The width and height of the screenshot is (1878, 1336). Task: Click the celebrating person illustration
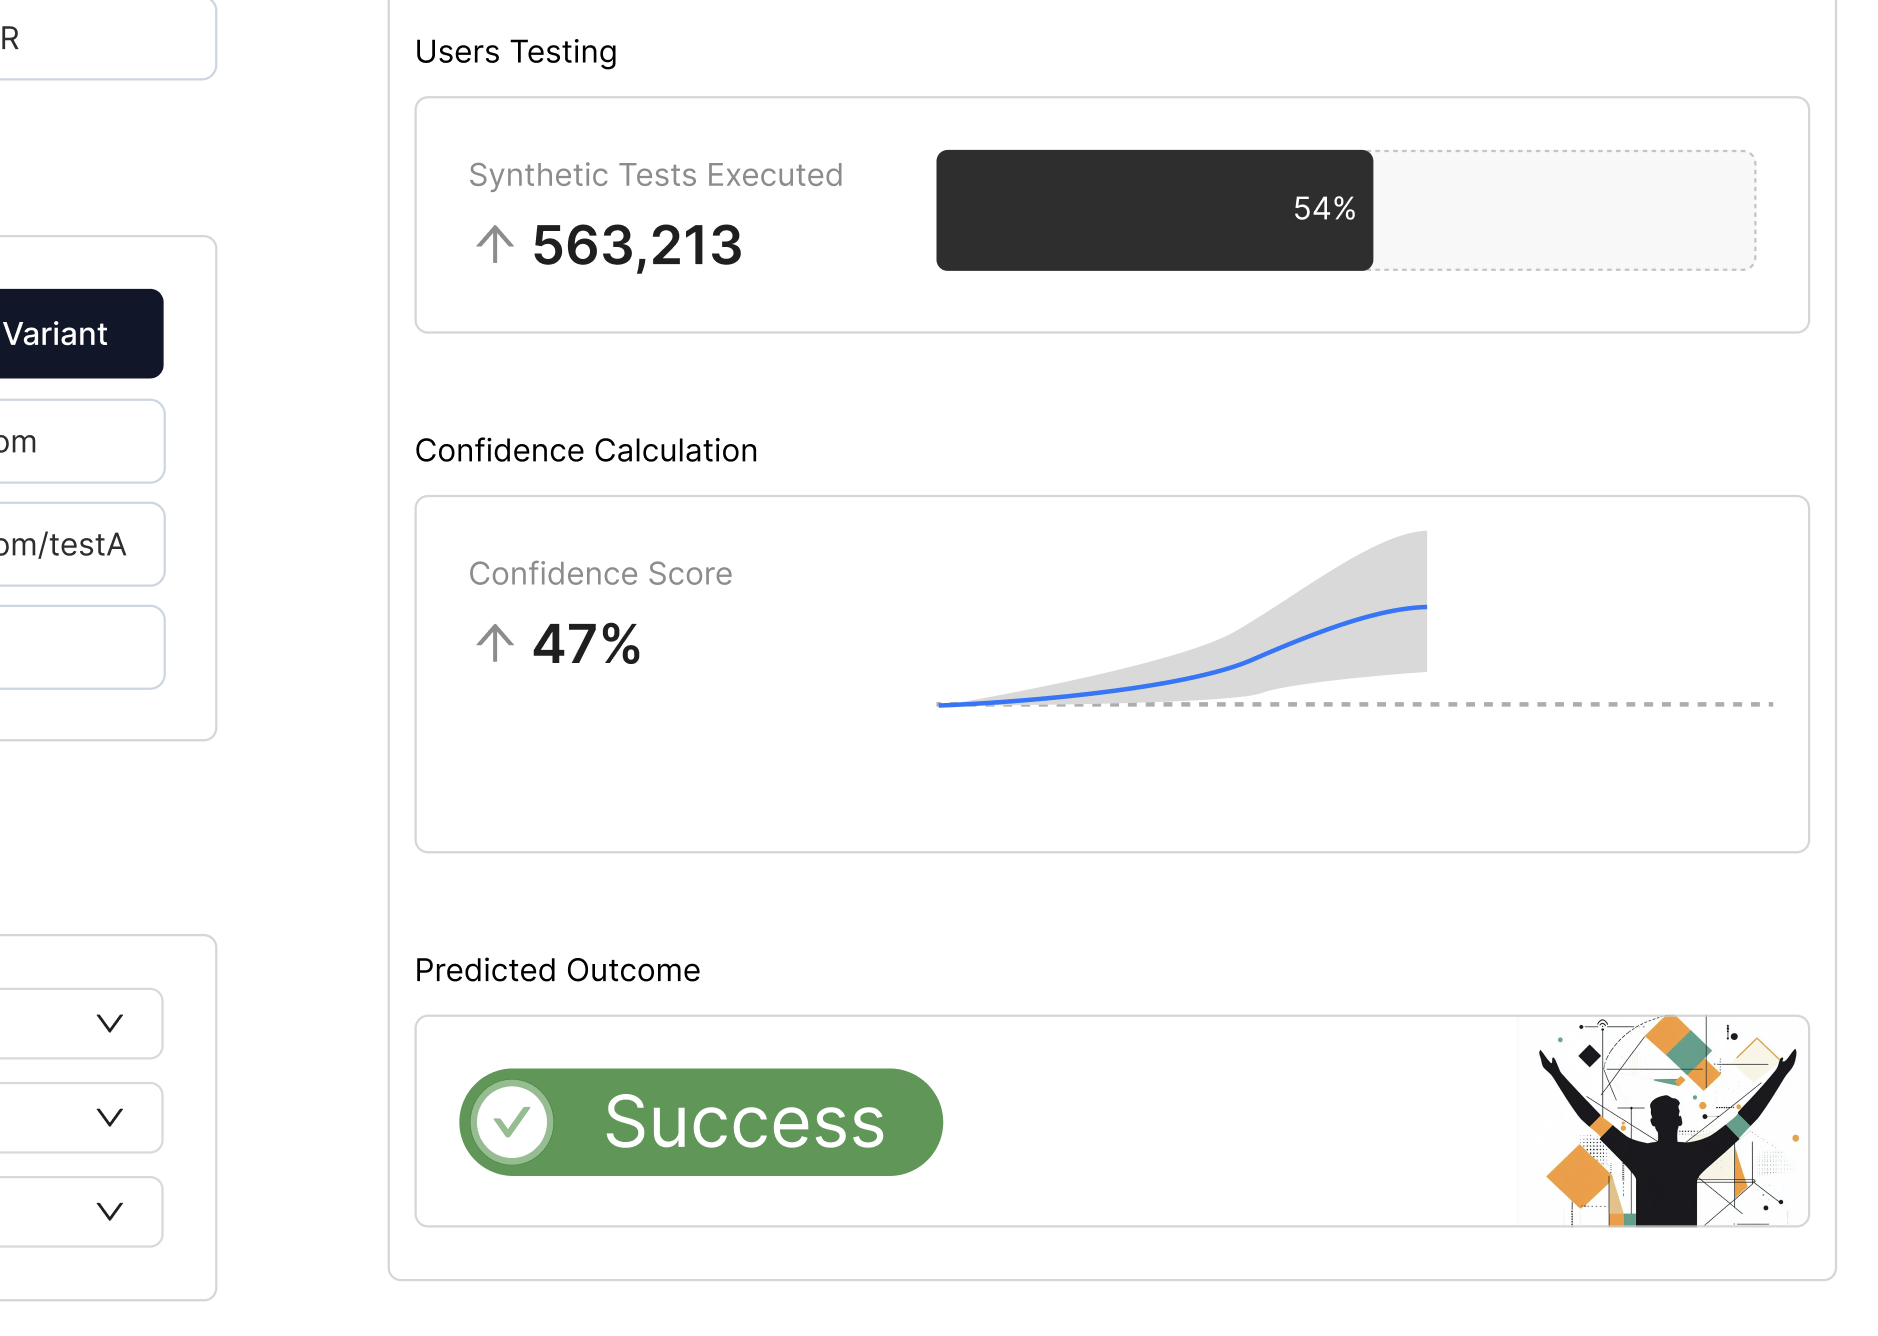(x=1667, y=1122)
